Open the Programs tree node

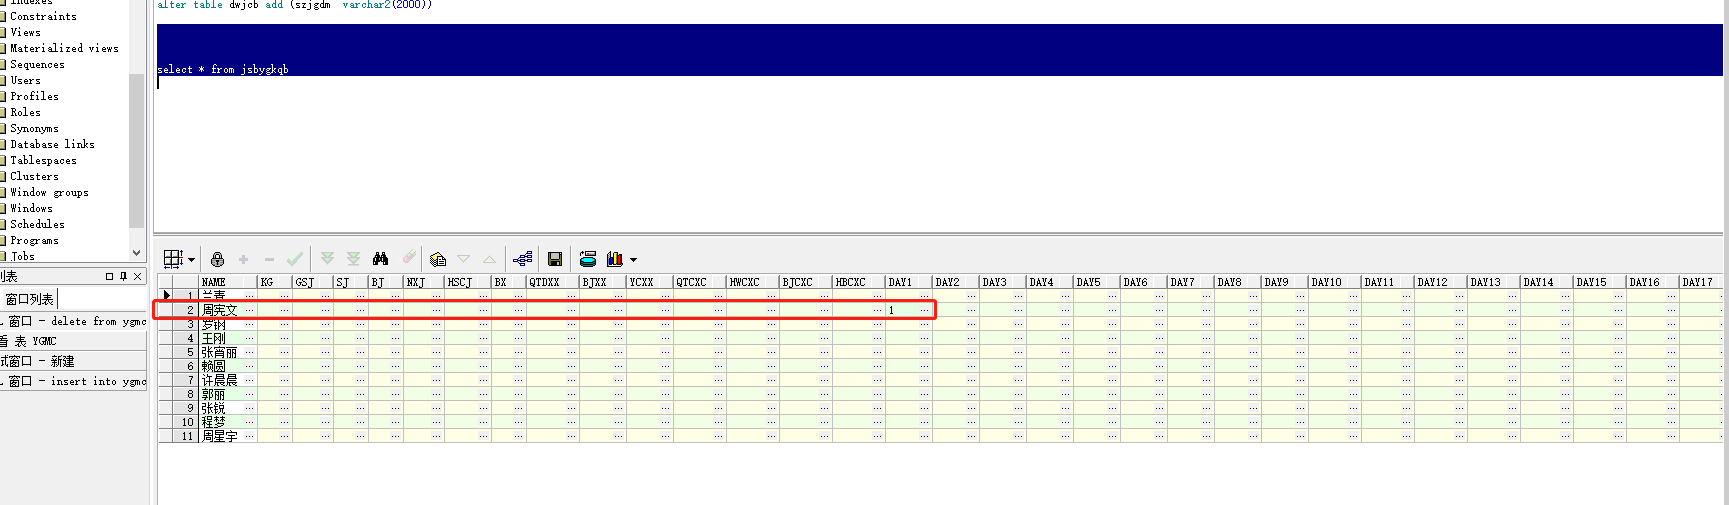(34, 240)
